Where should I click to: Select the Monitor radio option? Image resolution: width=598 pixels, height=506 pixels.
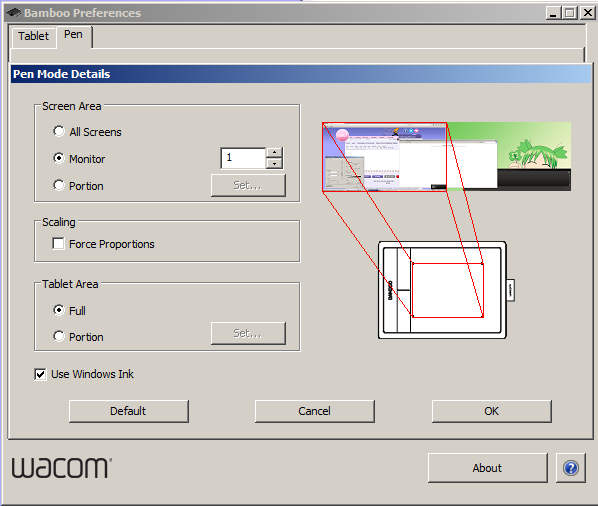[59, 158]
